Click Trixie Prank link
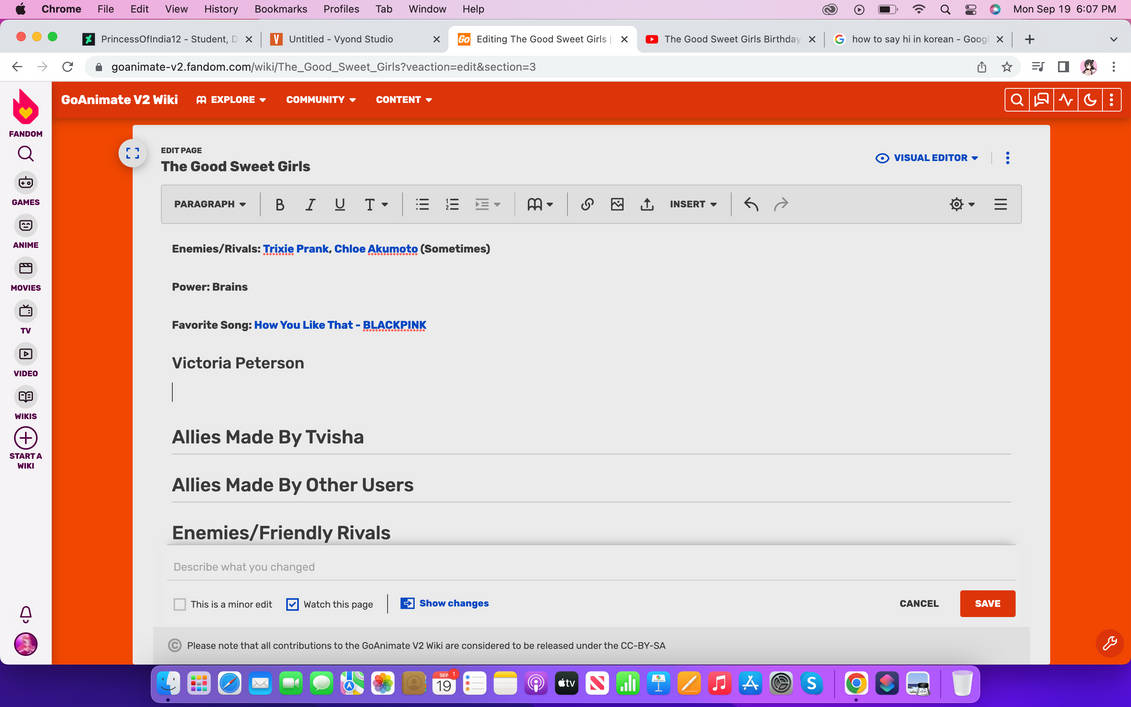 click(296, 249)
